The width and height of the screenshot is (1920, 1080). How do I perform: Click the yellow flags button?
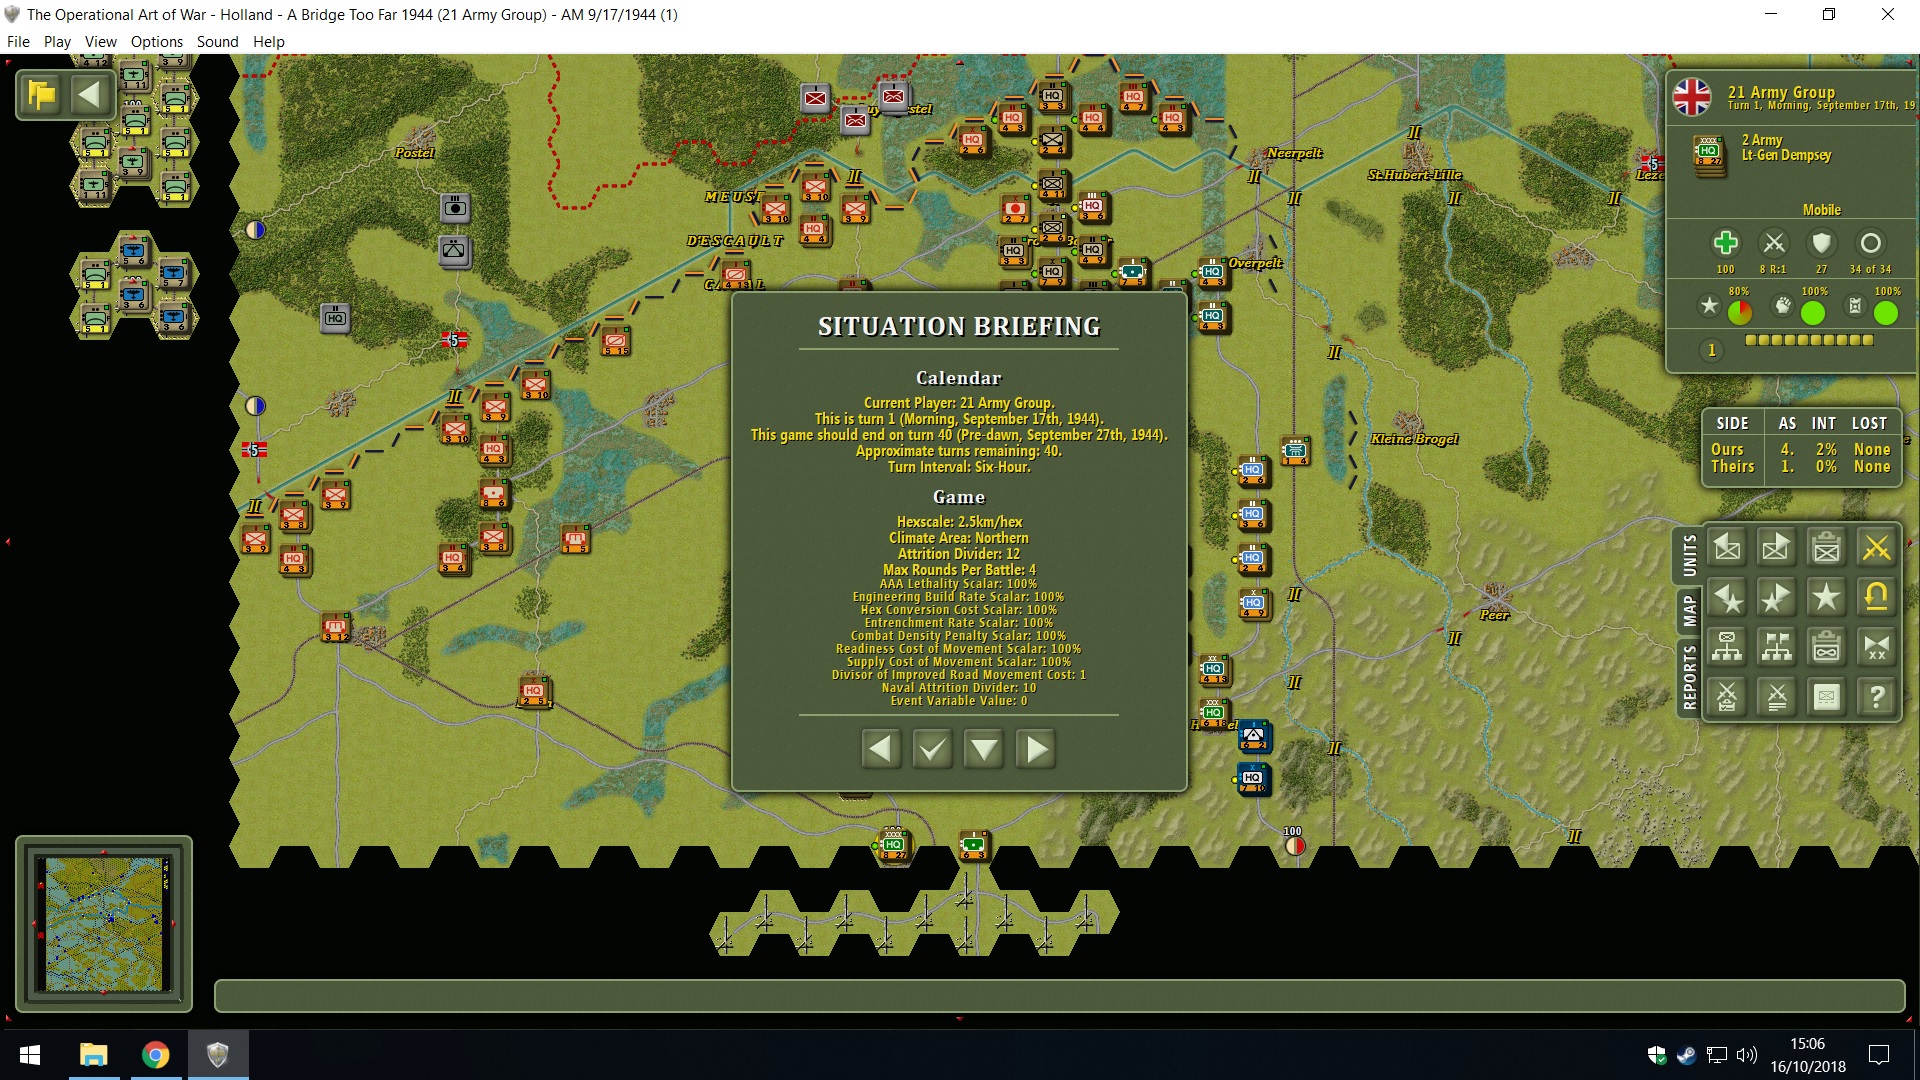(x=42, y=95)
